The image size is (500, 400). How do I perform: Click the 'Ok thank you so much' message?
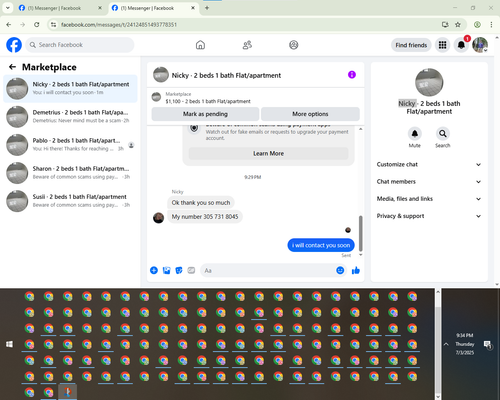(201, 203)
